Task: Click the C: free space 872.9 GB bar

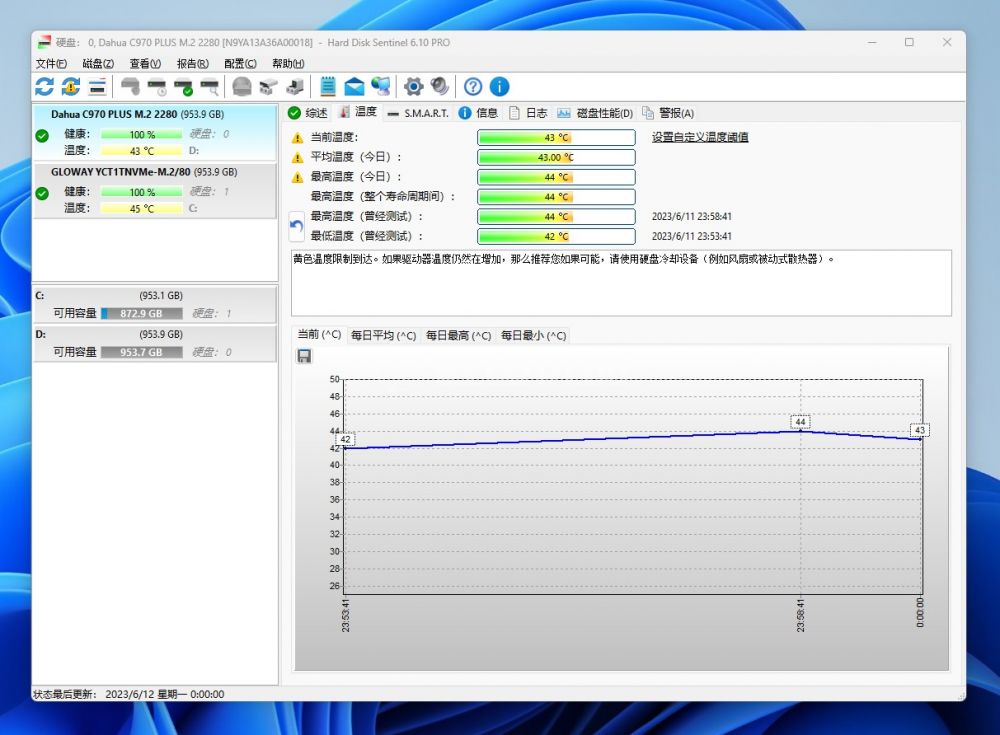Action: (142, 313)
